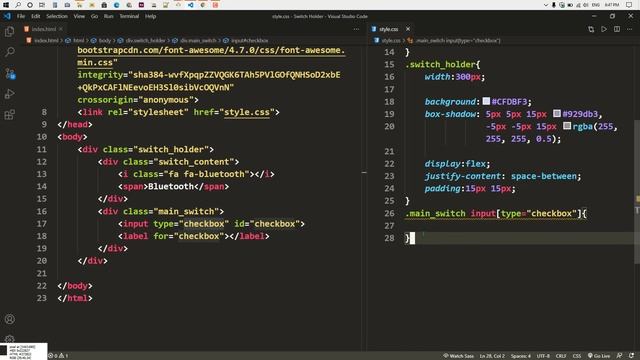Open the Accounts menu icon

click(x=9, y=319)
